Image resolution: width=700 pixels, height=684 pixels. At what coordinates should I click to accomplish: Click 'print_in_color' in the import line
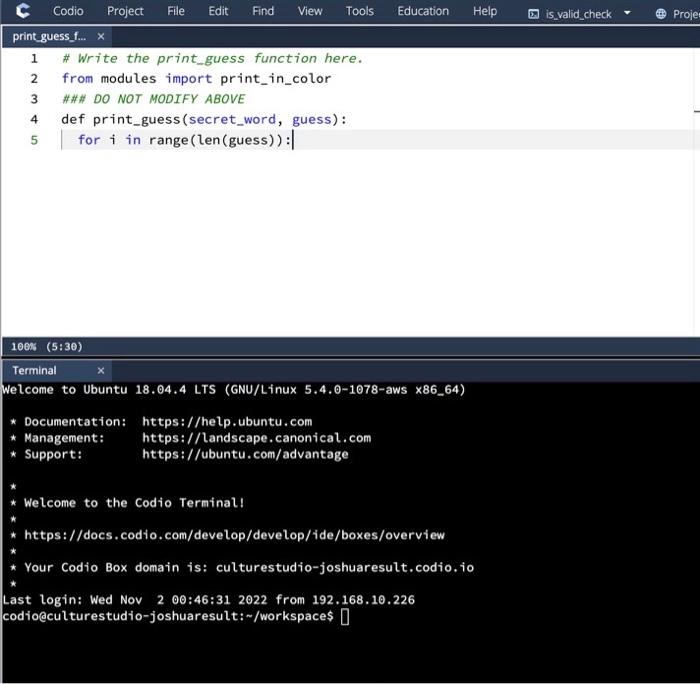click(275, 79)
